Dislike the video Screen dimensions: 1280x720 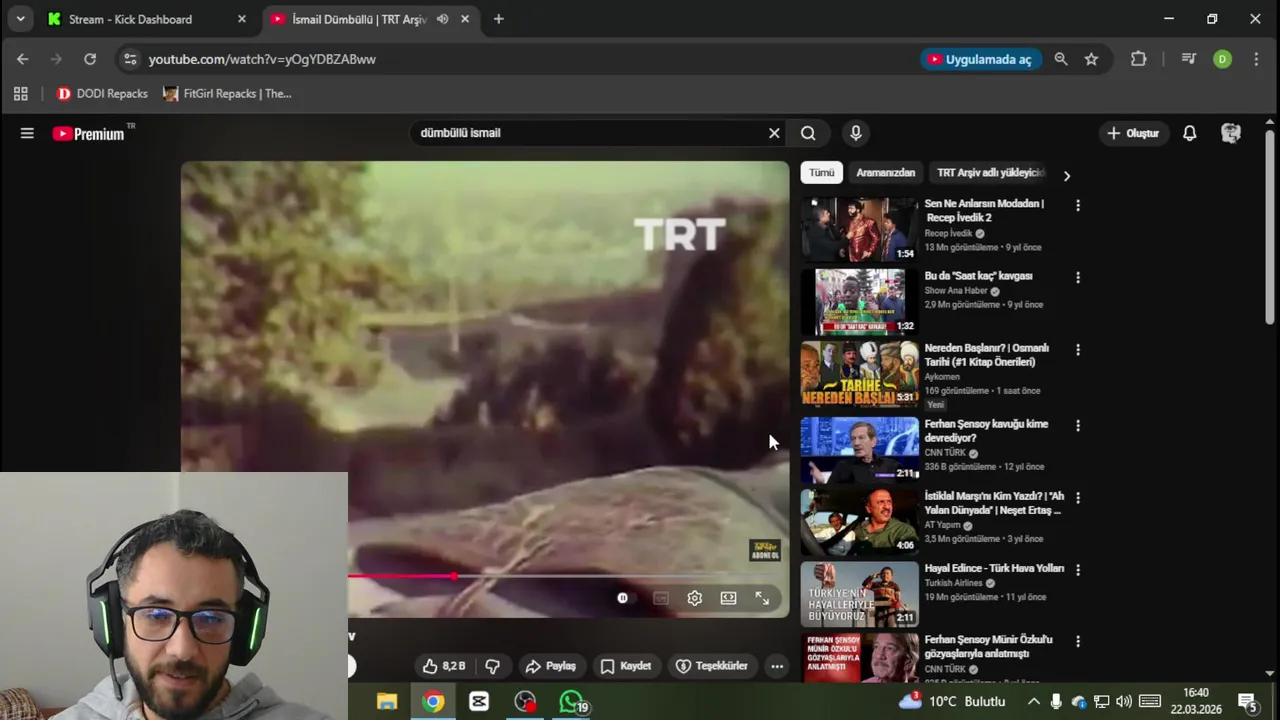[x=492, y=666]
